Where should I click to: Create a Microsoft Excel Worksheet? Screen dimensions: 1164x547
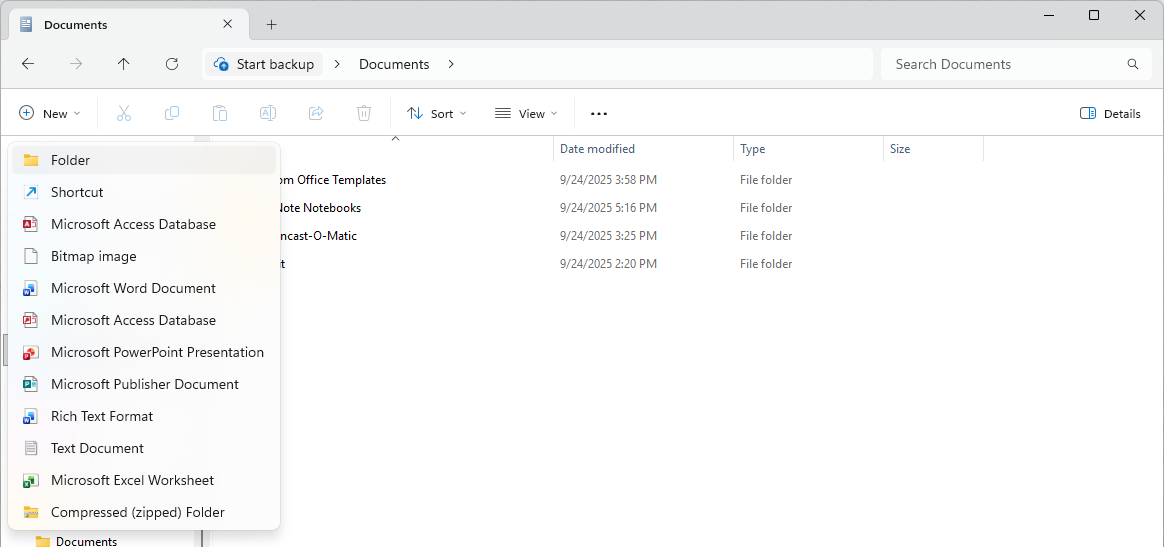[144, 479]
